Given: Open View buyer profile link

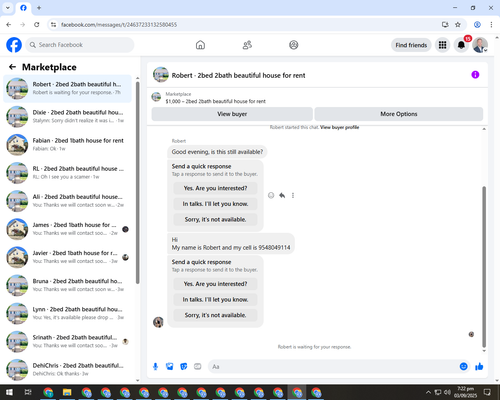Looking at the screenshot, I should point(339,127).
